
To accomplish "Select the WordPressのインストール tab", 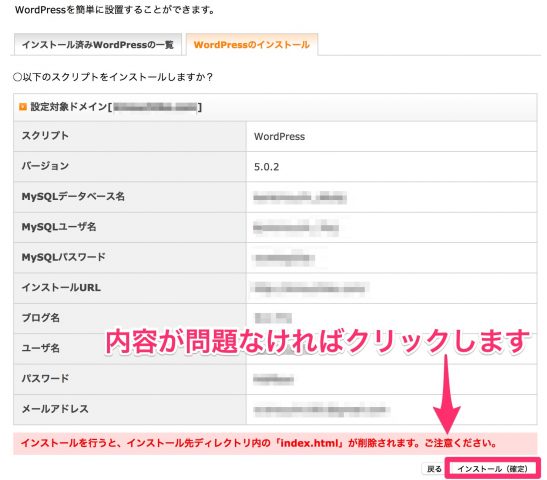I will pyautogui.click(x=252, y=45).
